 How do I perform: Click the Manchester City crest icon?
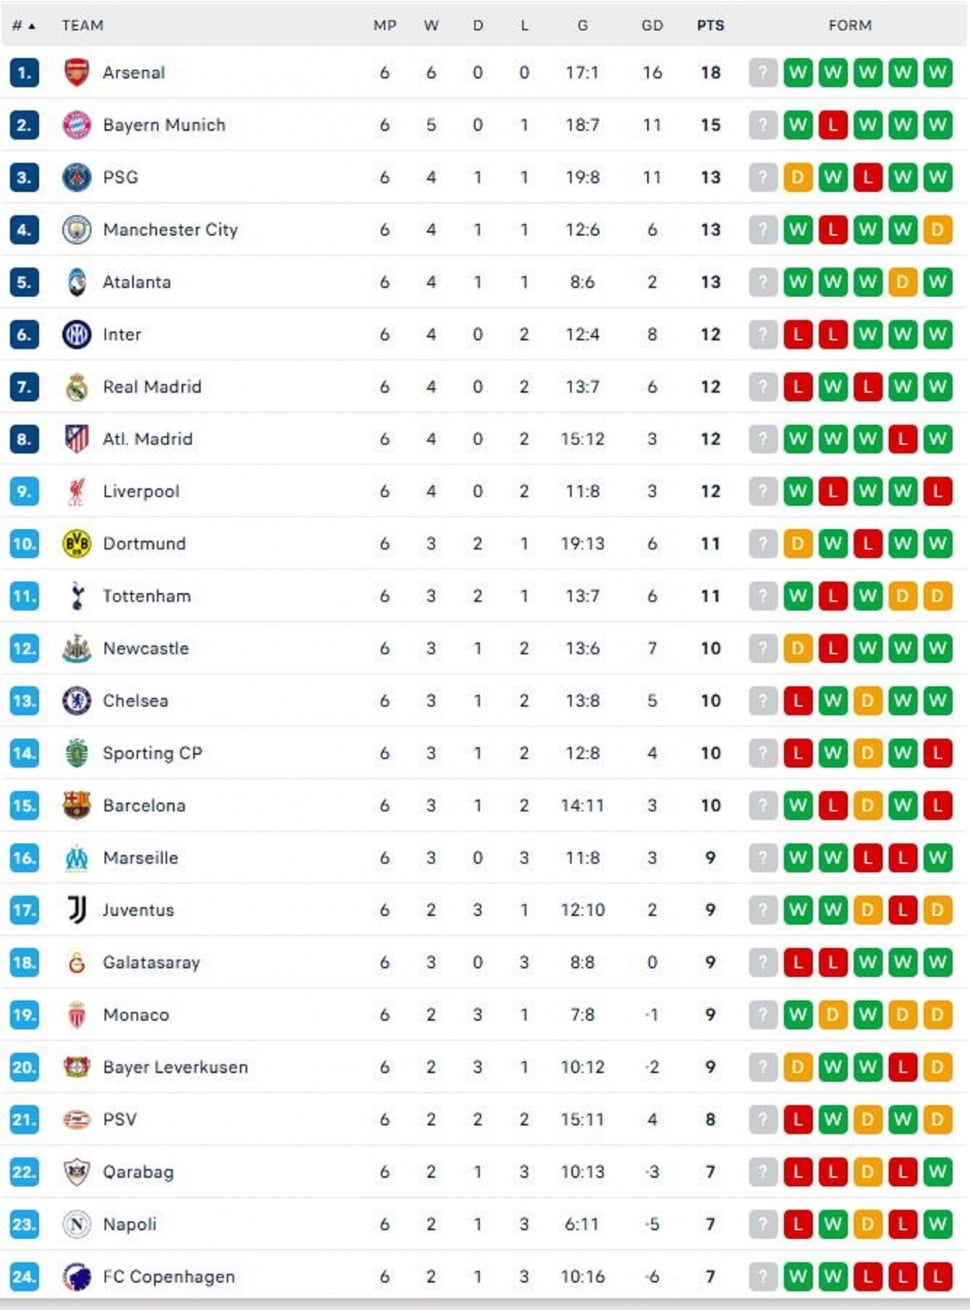[76, 229]
